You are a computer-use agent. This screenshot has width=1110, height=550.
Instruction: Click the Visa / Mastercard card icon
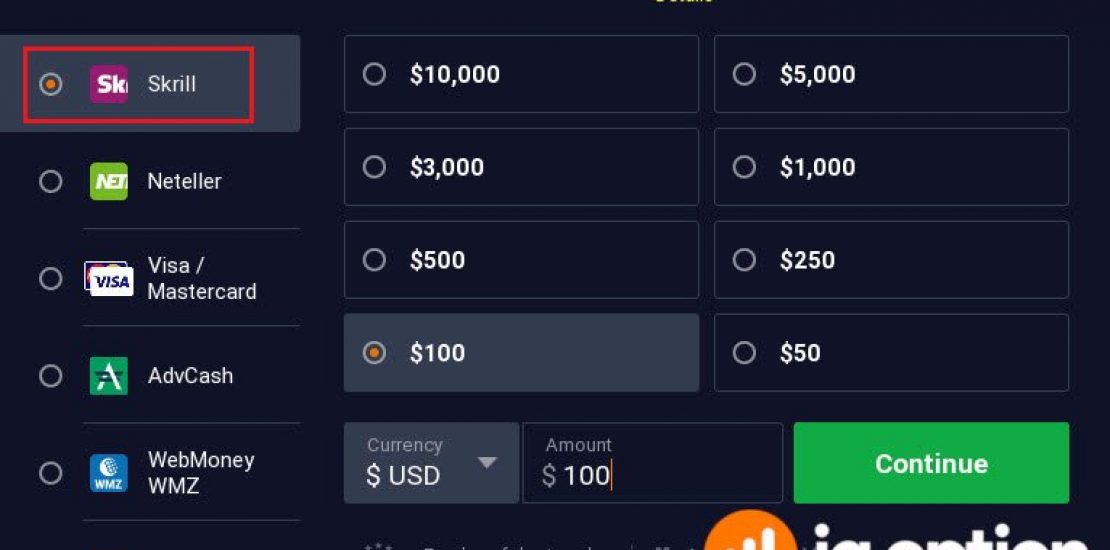[x=109, y=279]
